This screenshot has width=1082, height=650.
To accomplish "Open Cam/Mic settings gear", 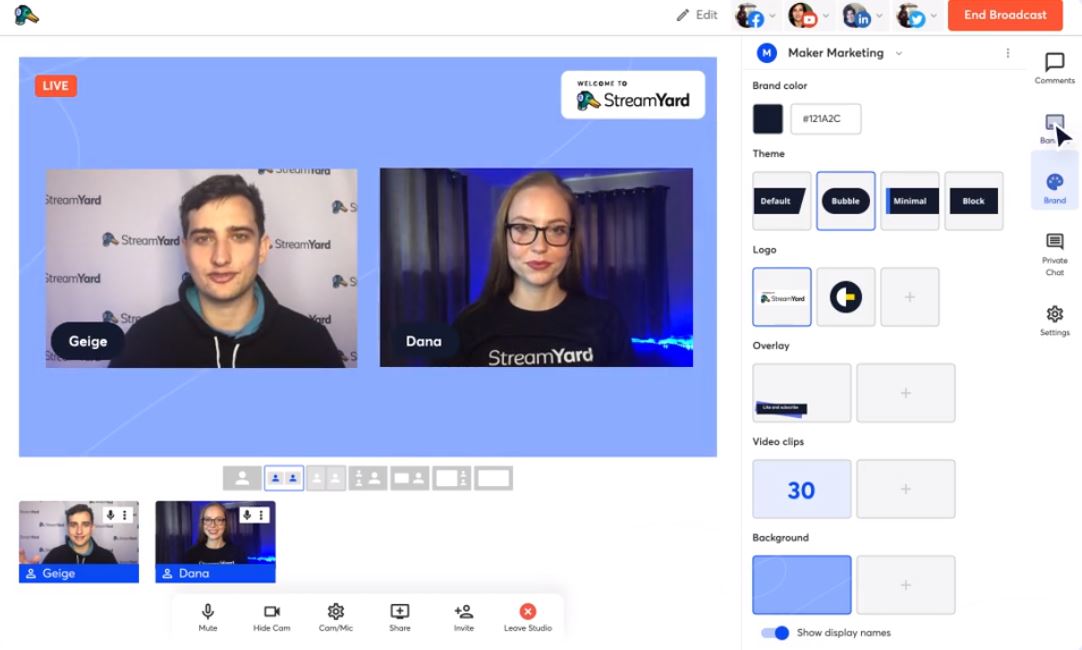I will tap(336, 612).
